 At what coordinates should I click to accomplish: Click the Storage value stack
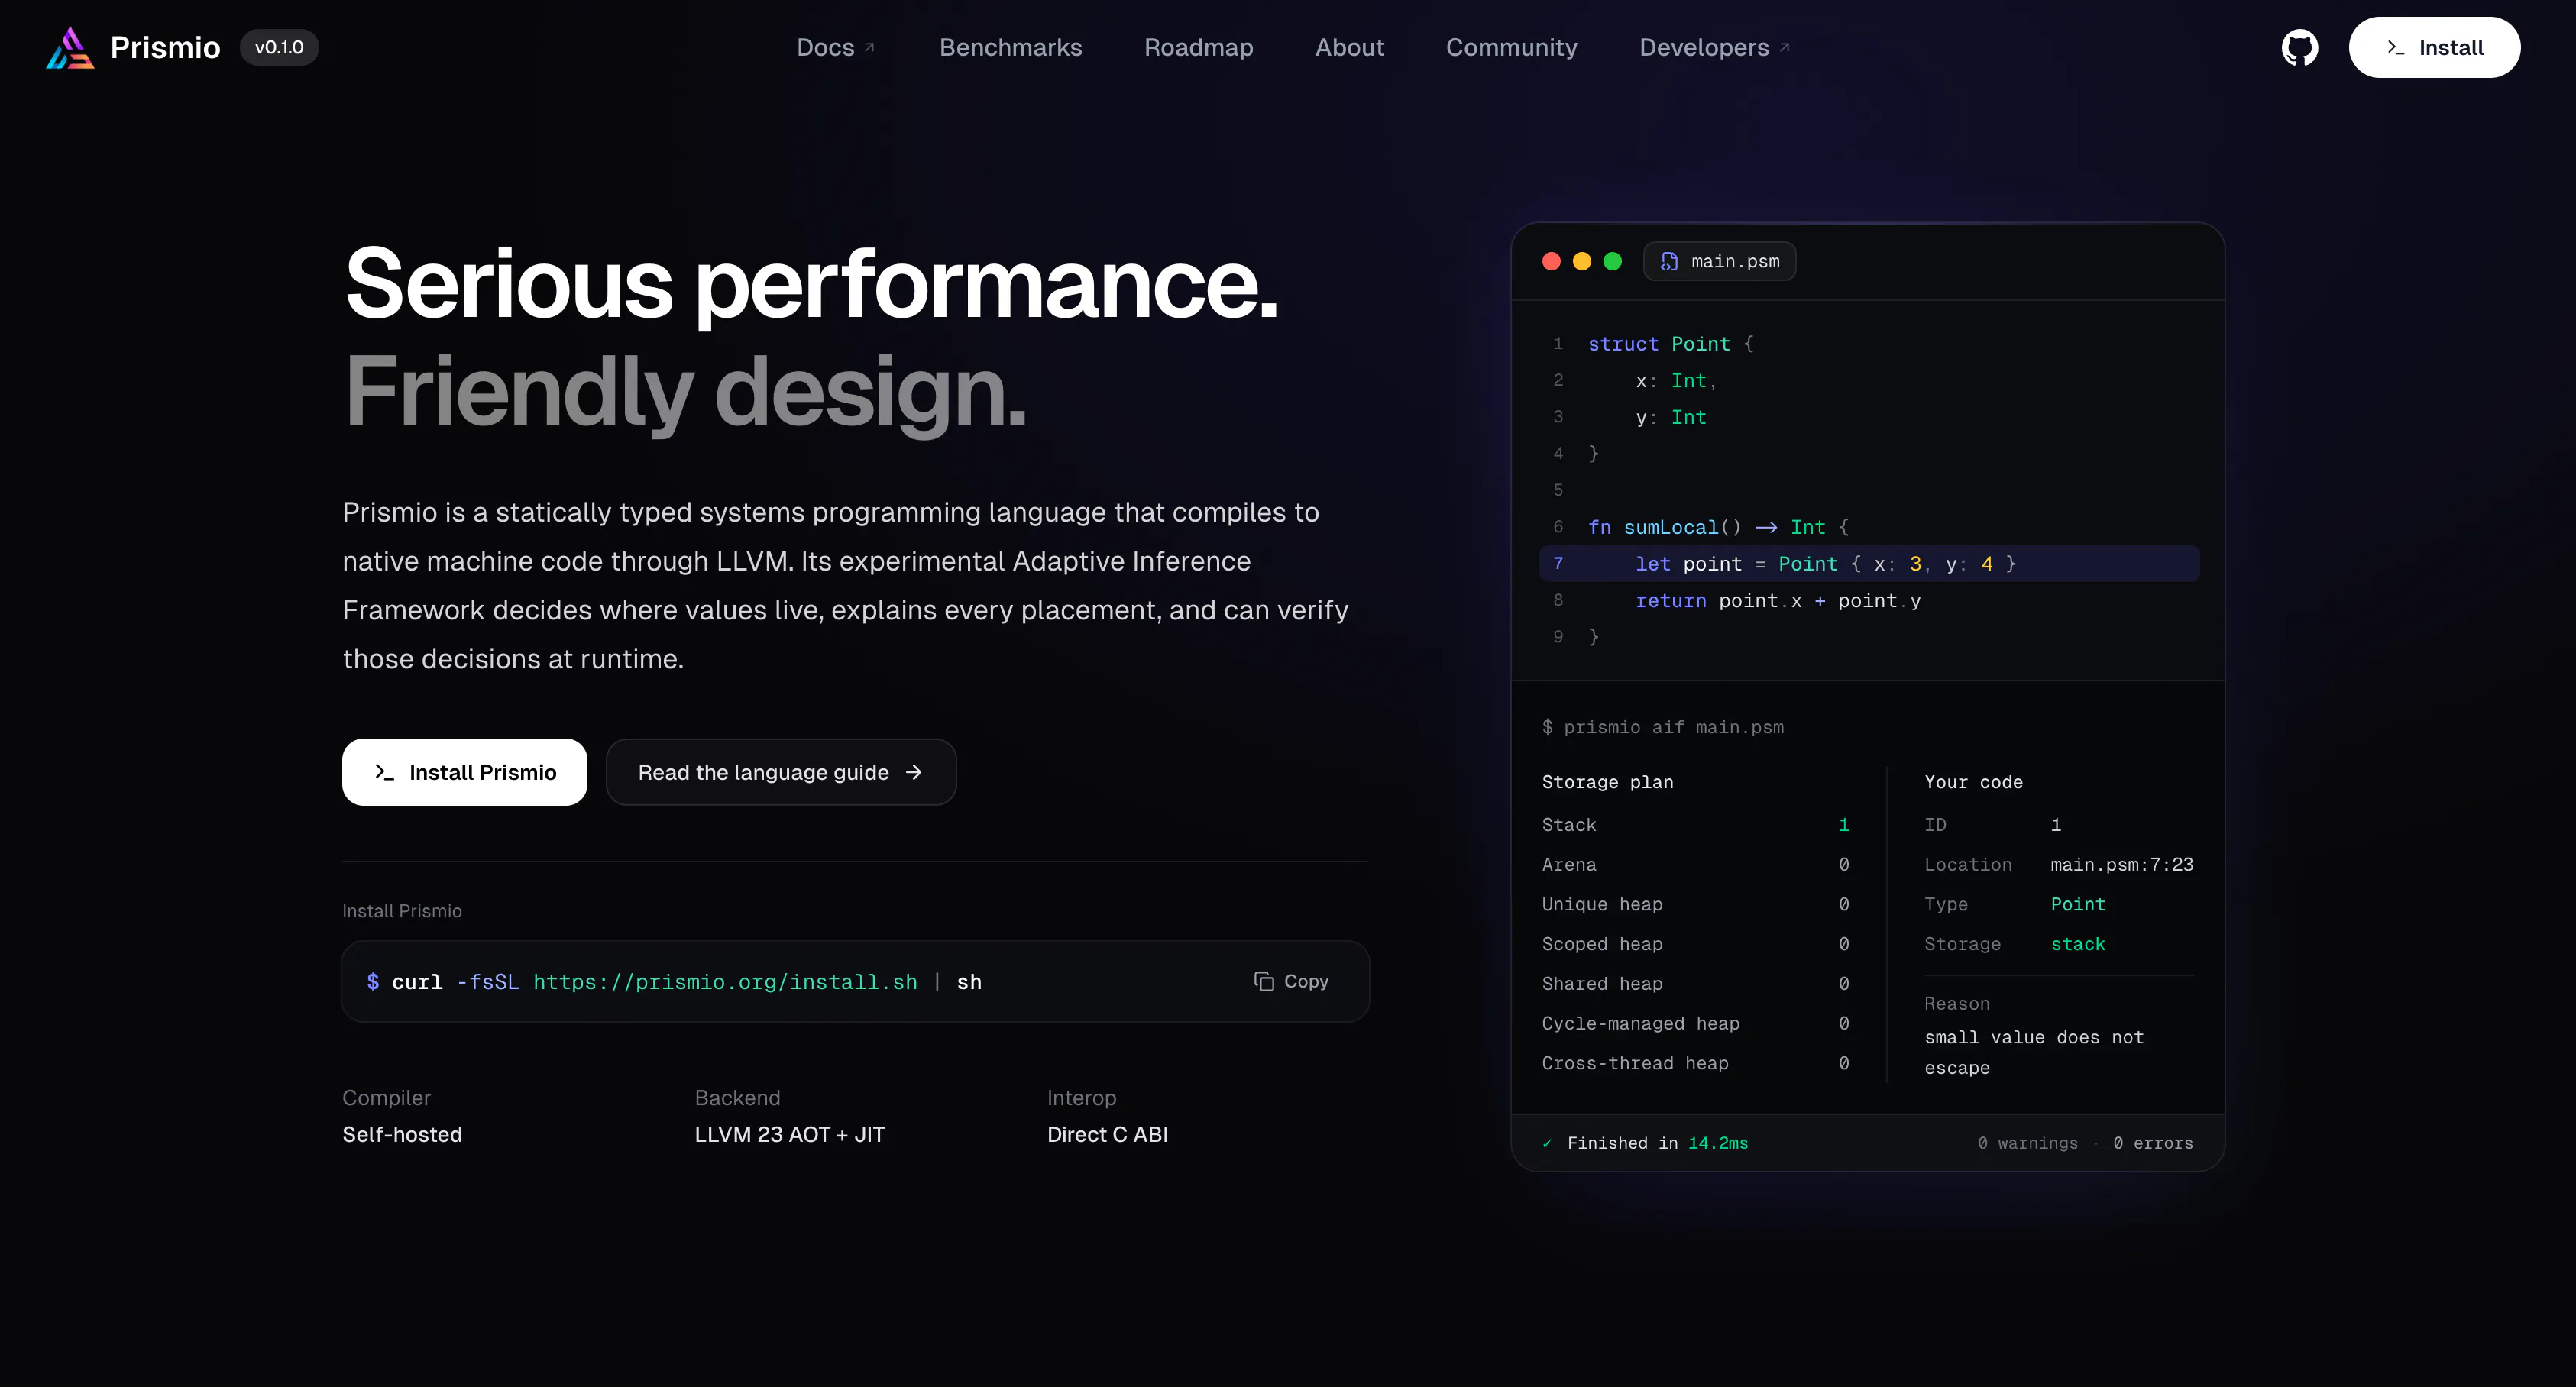pyautogui.click(x=2077, y=944)
